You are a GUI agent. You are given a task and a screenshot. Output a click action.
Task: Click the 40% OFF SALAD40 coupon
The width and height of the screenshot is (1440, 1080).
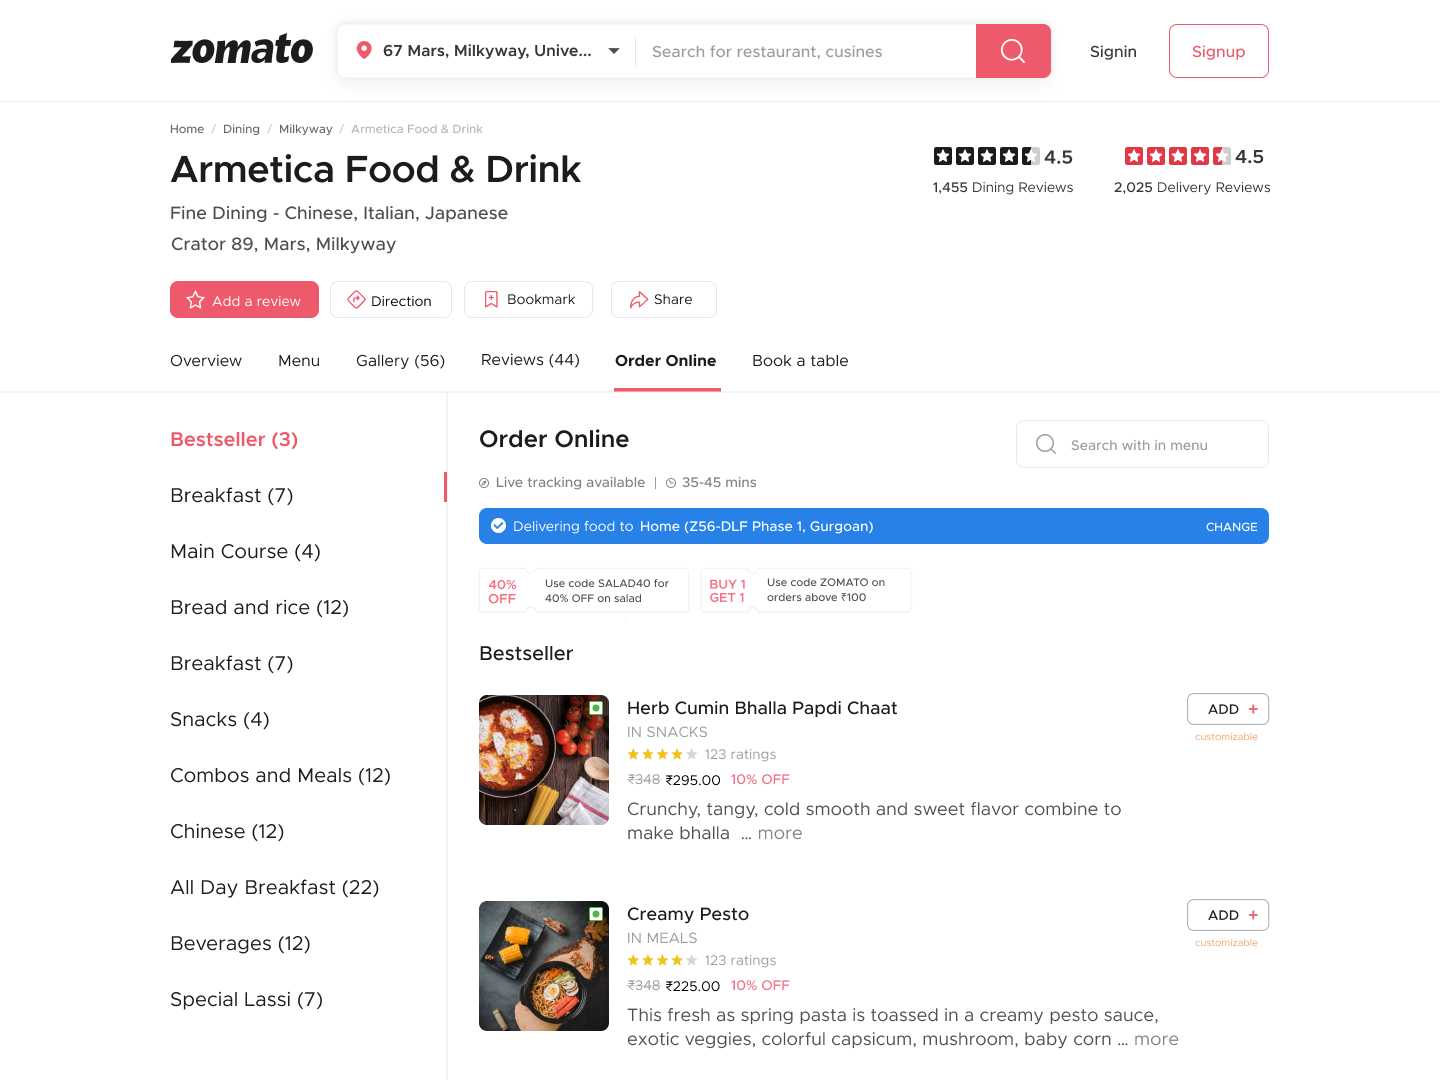pyautogui.click(x=584, y=591)
